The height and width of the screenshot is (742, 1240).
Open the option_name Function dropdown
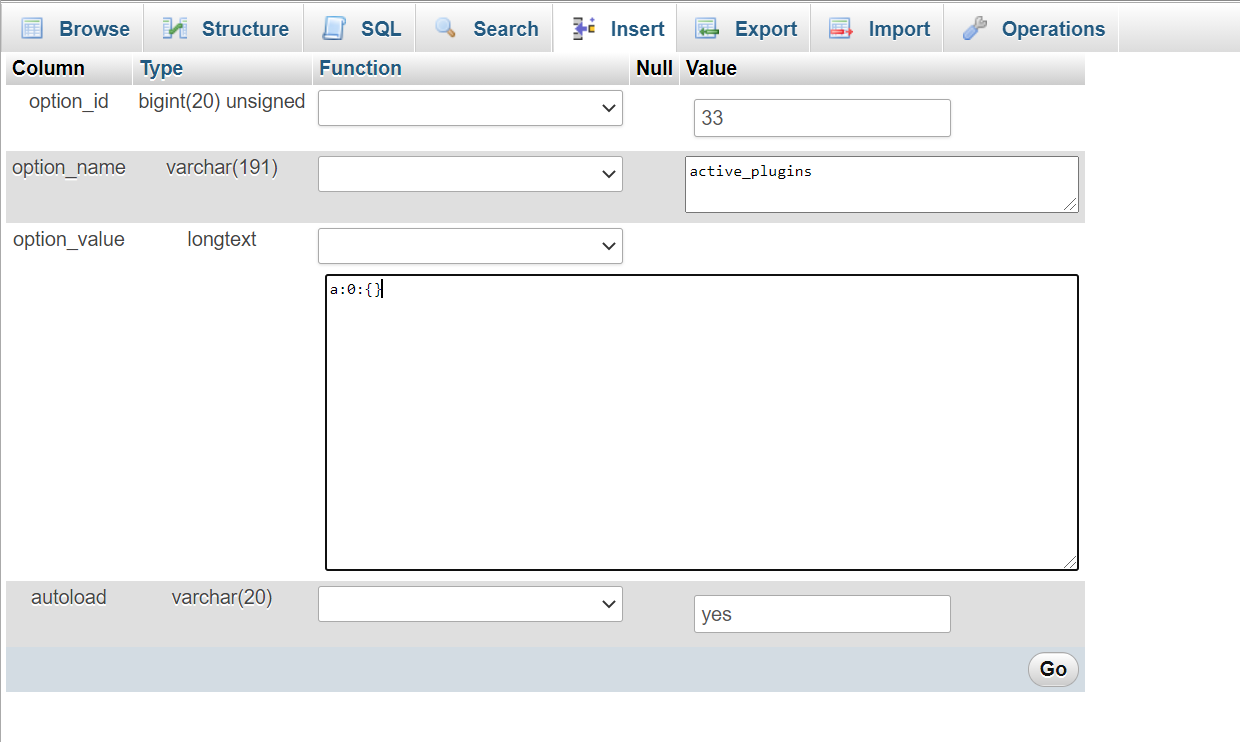coord(470,174)
